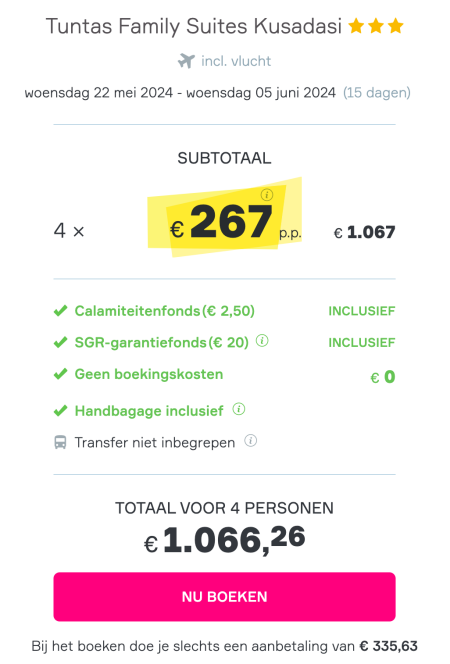
Task: Click the bus transfer icon
Action: pyautogui.click(x=60, y=443)
